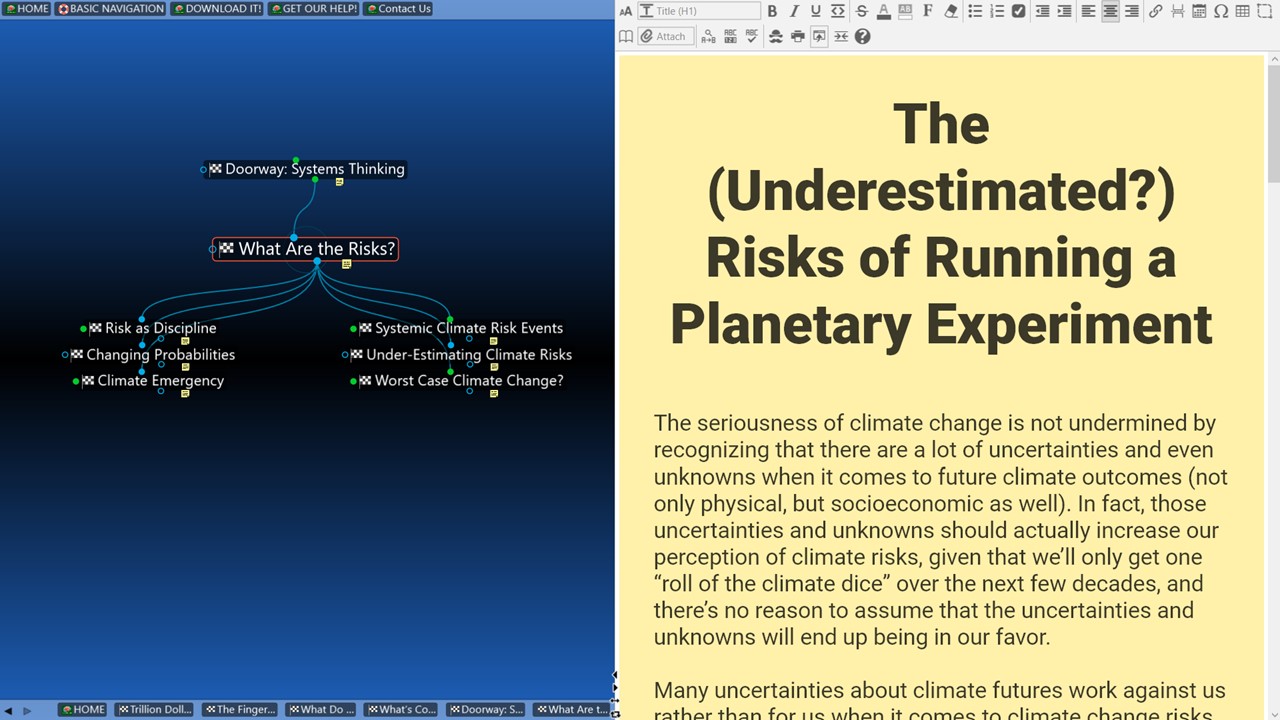Jump to Trillion Doll... in history bar

coord(154,709)
